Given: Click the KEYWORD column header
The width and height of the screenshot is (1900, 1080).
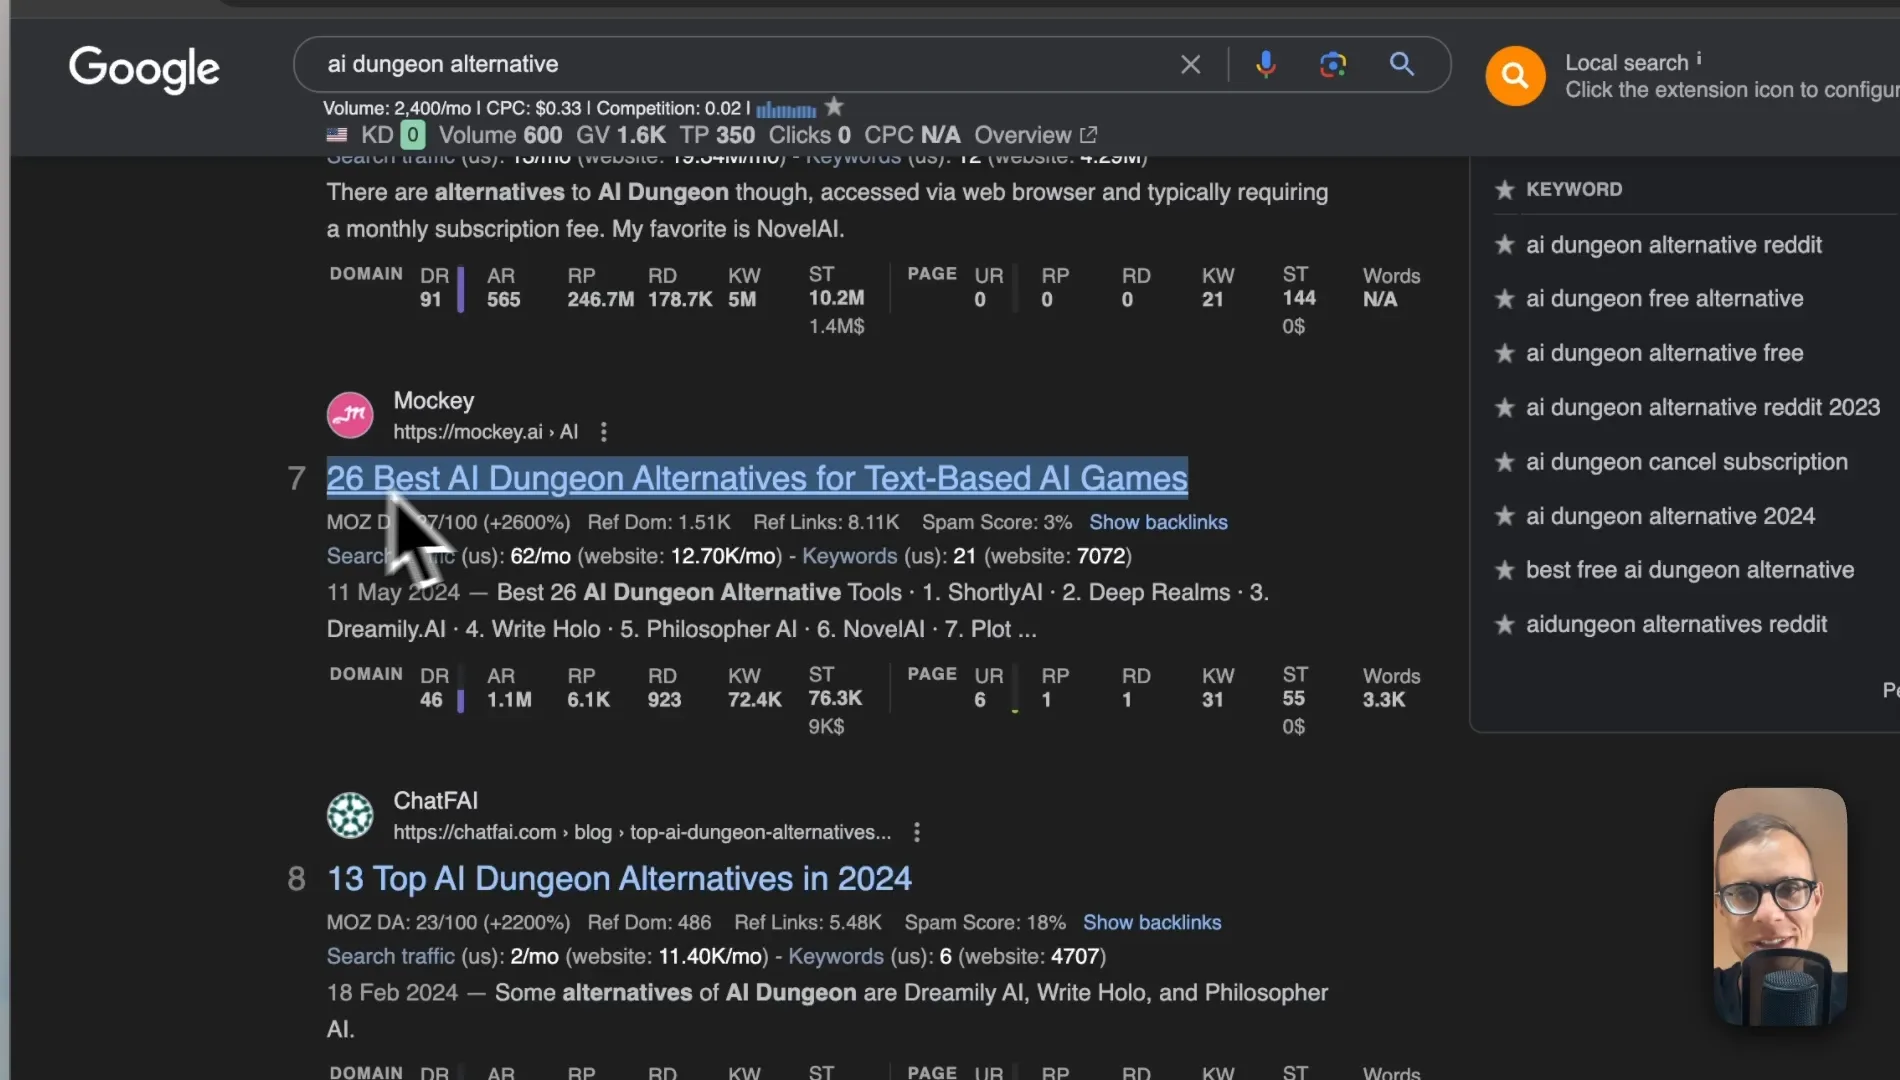Looking at the screenshot, I should (1573, 189).
